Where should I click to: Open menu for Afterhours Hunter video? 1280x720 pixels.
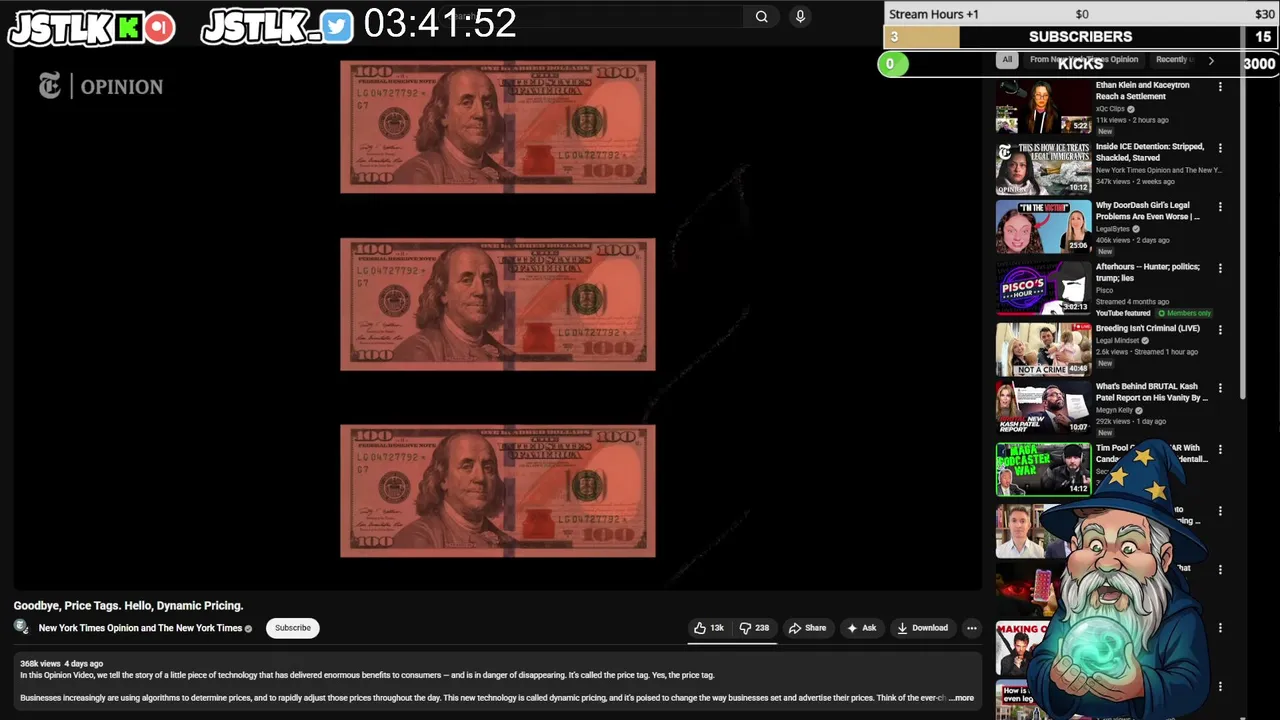[1220, 268]
